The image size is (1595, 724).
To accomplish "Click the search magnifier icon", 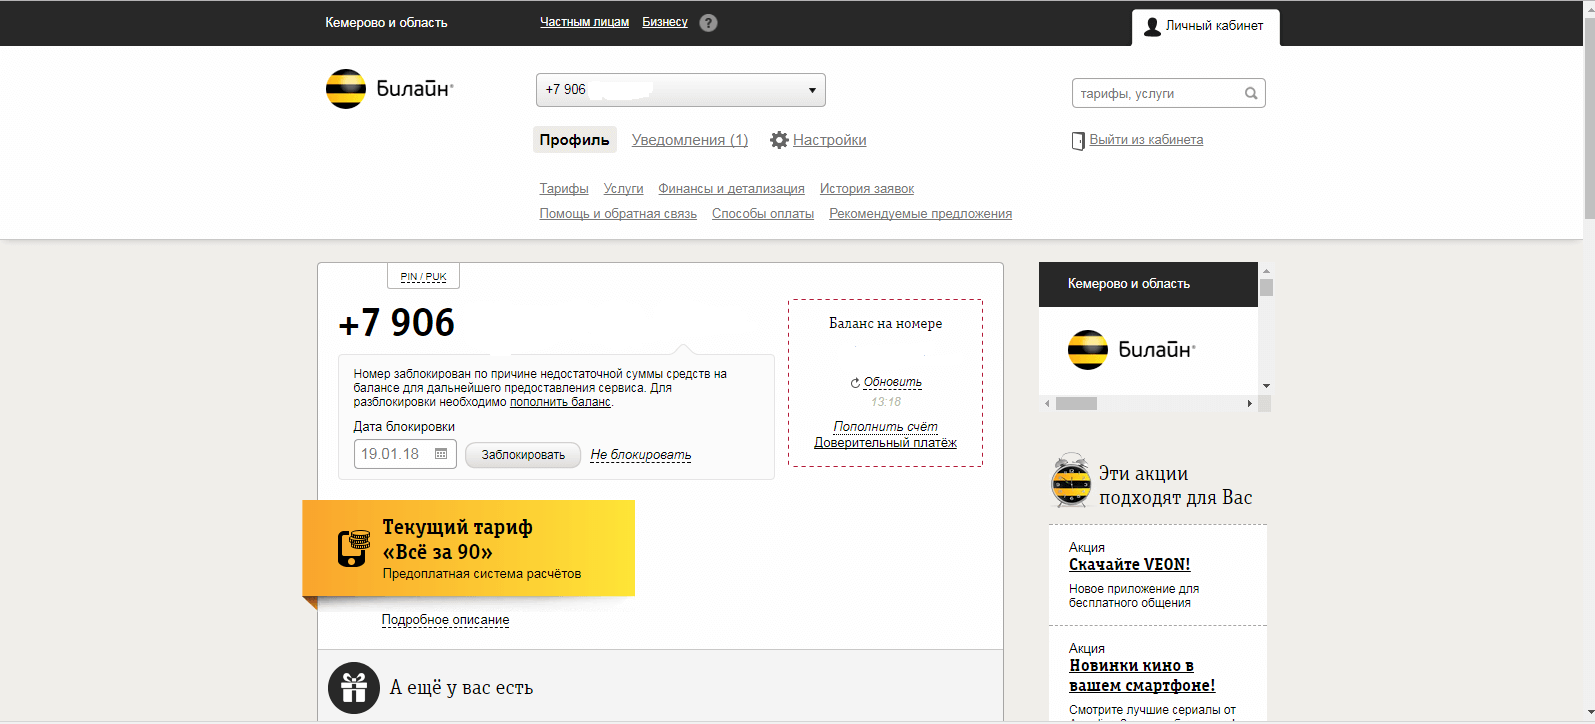I will pos(1250,94).
